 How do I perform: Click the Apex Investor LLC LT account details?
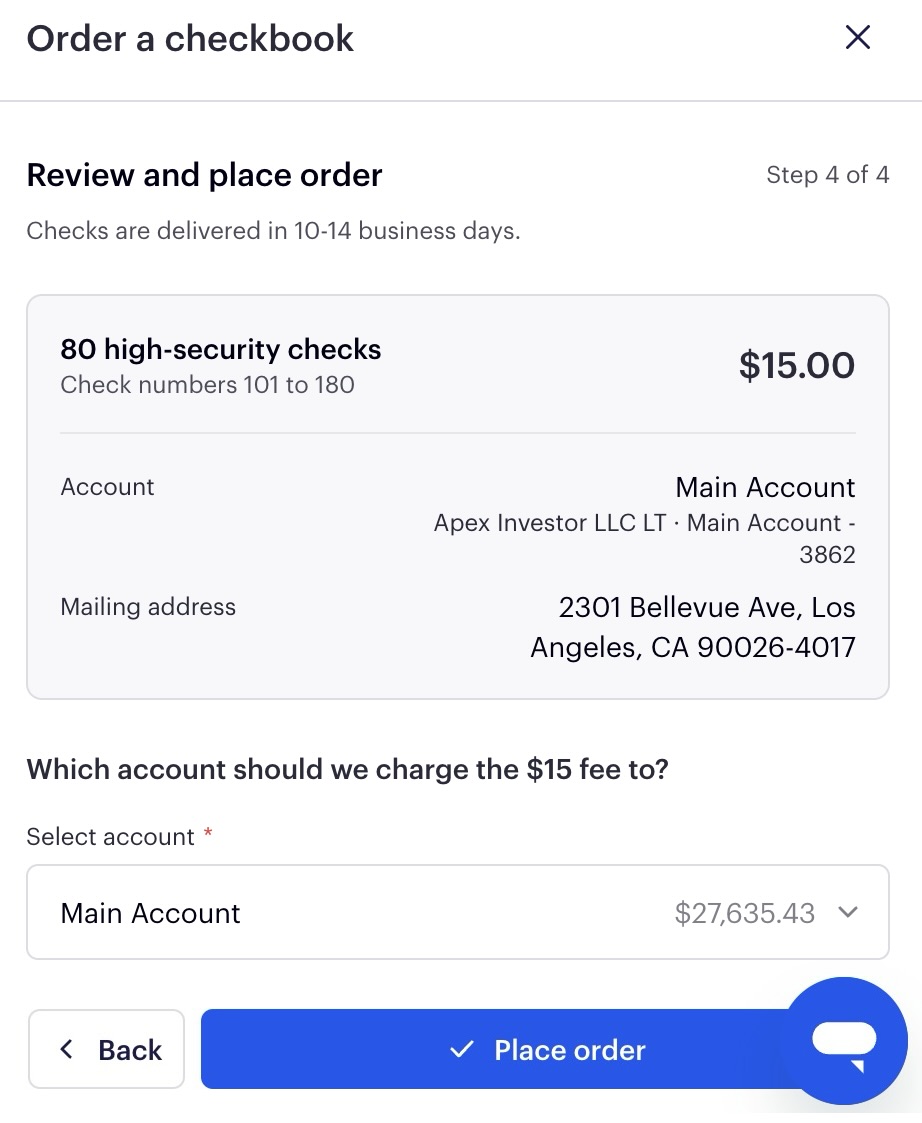click(x=645, y=538)
